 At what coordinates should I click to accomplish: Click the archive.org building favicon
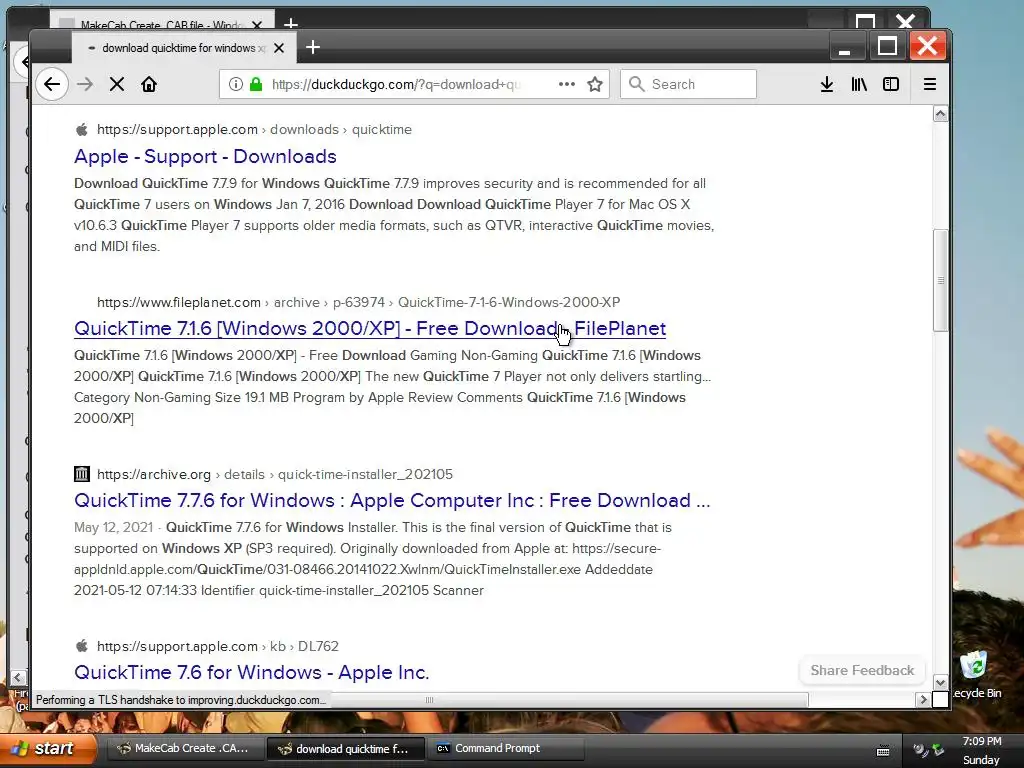click(82, 474)
